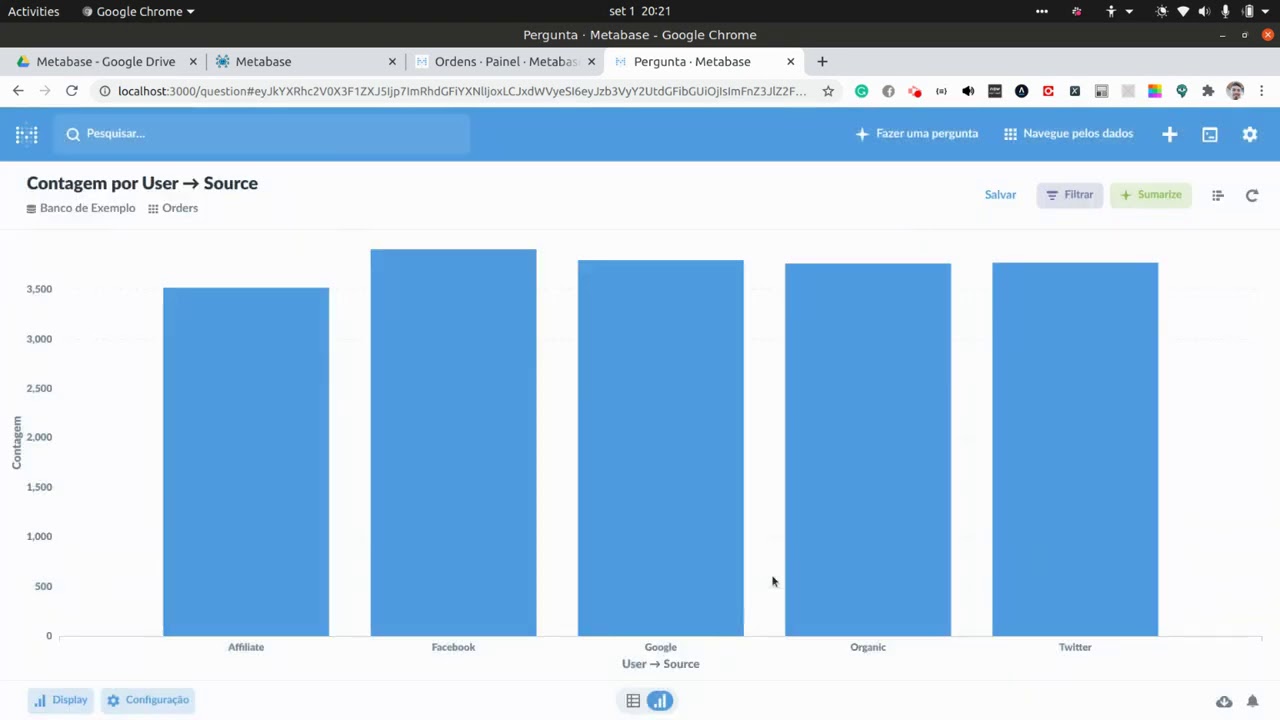Image resolution: width=1280 pixels, height=720 pixels.
Task: Open the notebook editor icon
Action: (x=1217, y=196)
